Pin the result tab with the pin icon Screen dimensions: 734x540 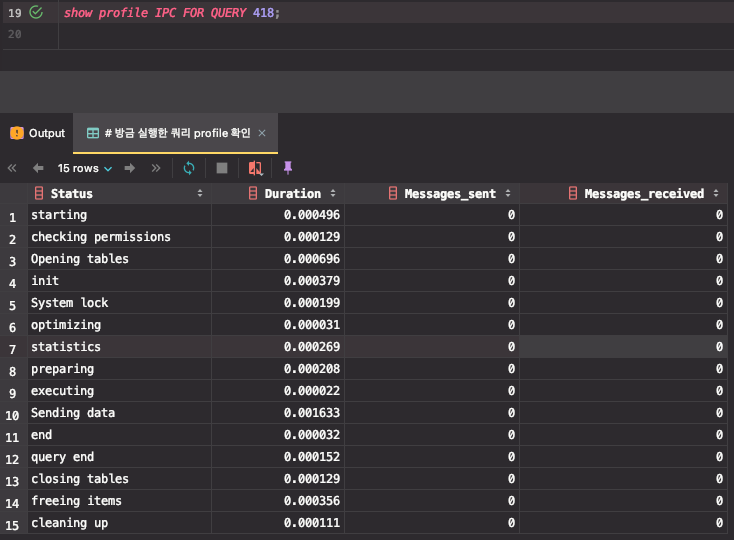click(x=288, y=168)
